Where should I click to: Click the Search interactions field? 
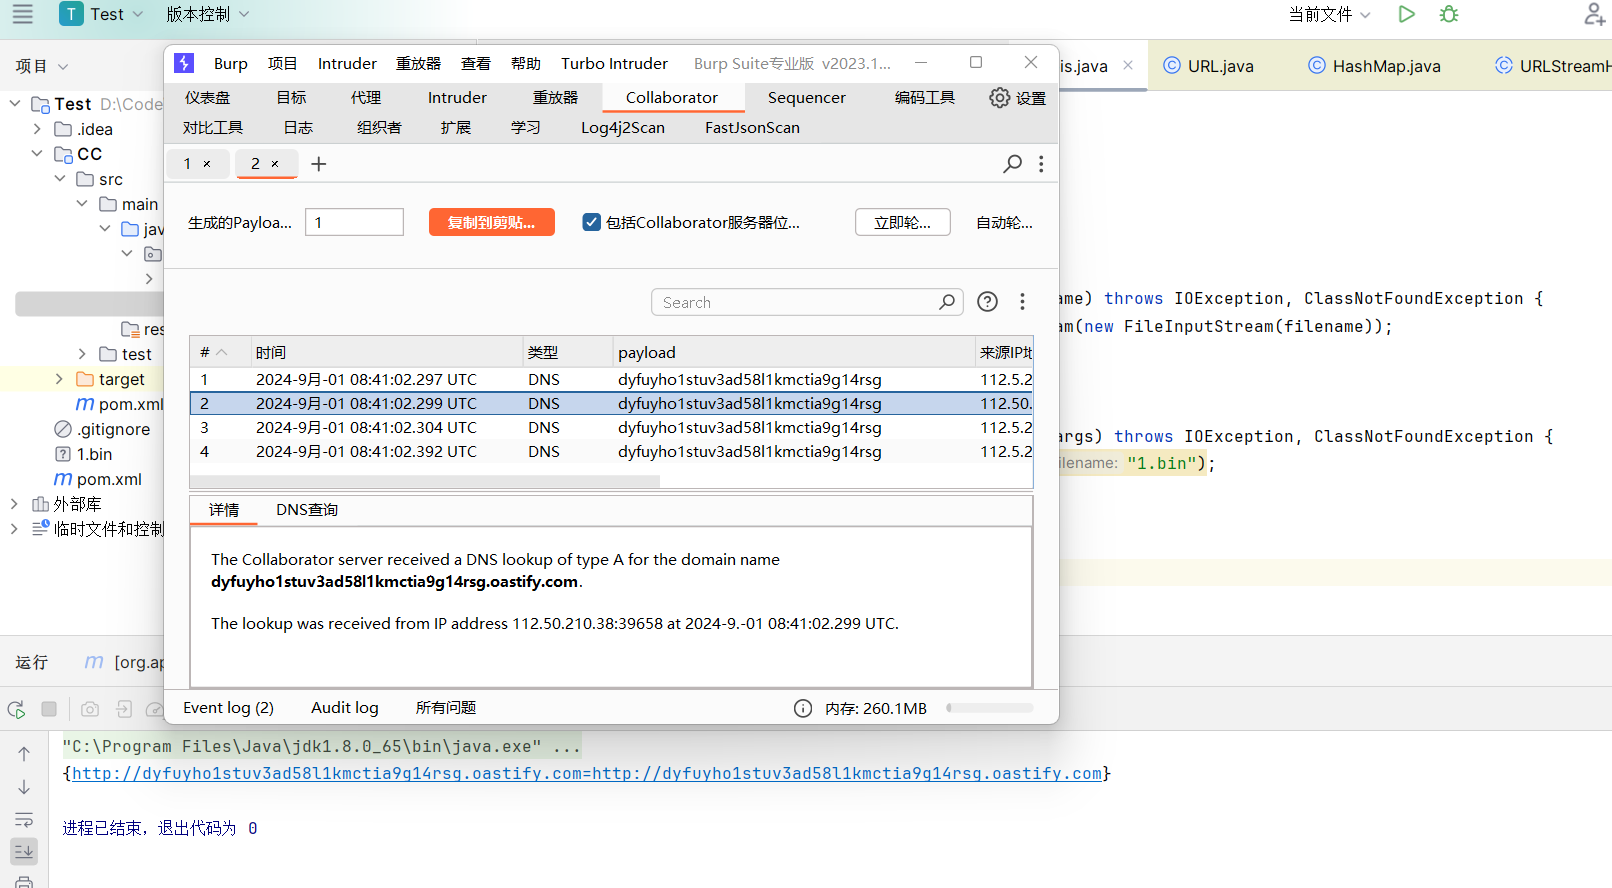(x=807, y=302)
